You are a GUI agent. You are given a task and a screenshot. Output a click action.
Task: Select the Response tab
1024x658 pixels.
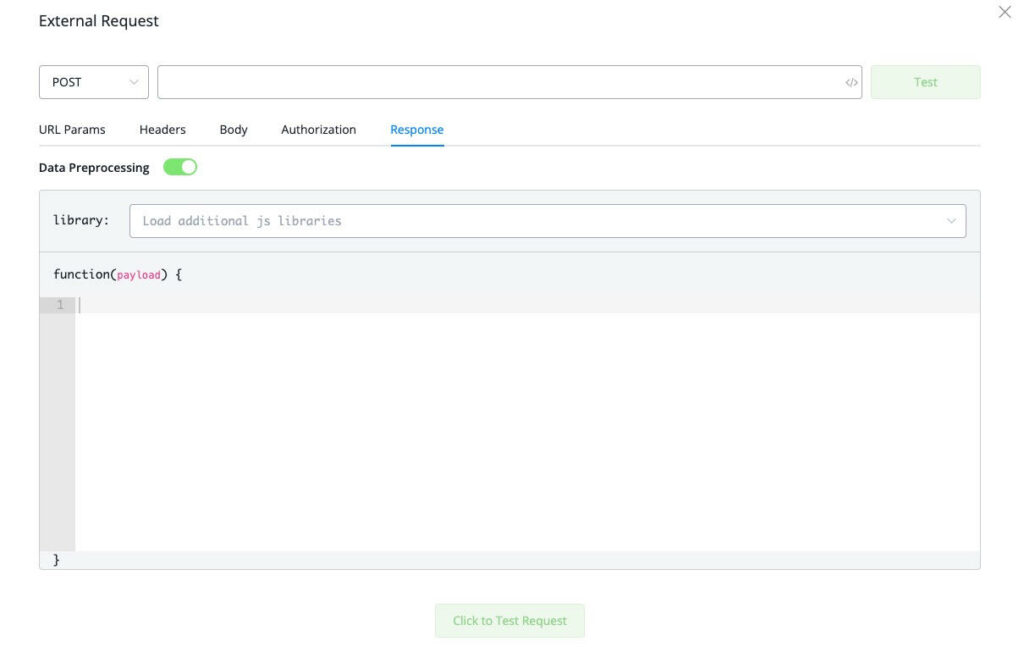point(417,130)
